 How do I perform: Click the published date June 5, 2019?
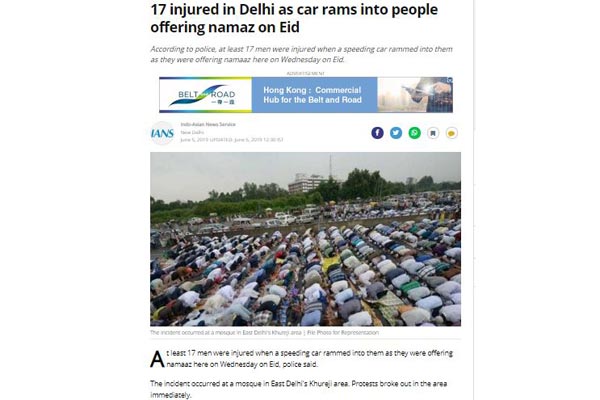tap(194, 140)
